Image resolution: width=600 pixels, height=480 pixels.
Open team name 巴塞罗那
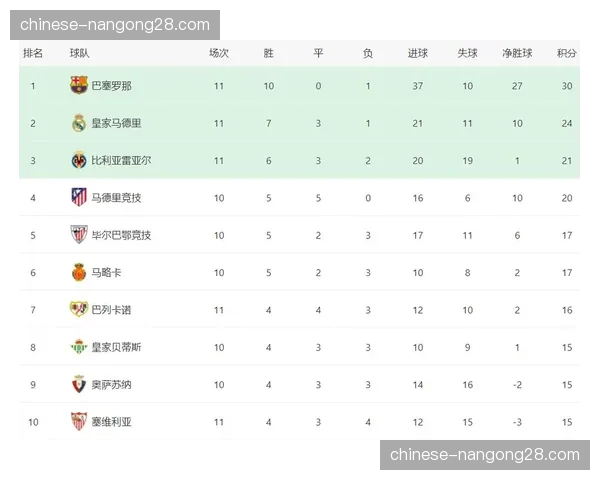click(111, 86)
